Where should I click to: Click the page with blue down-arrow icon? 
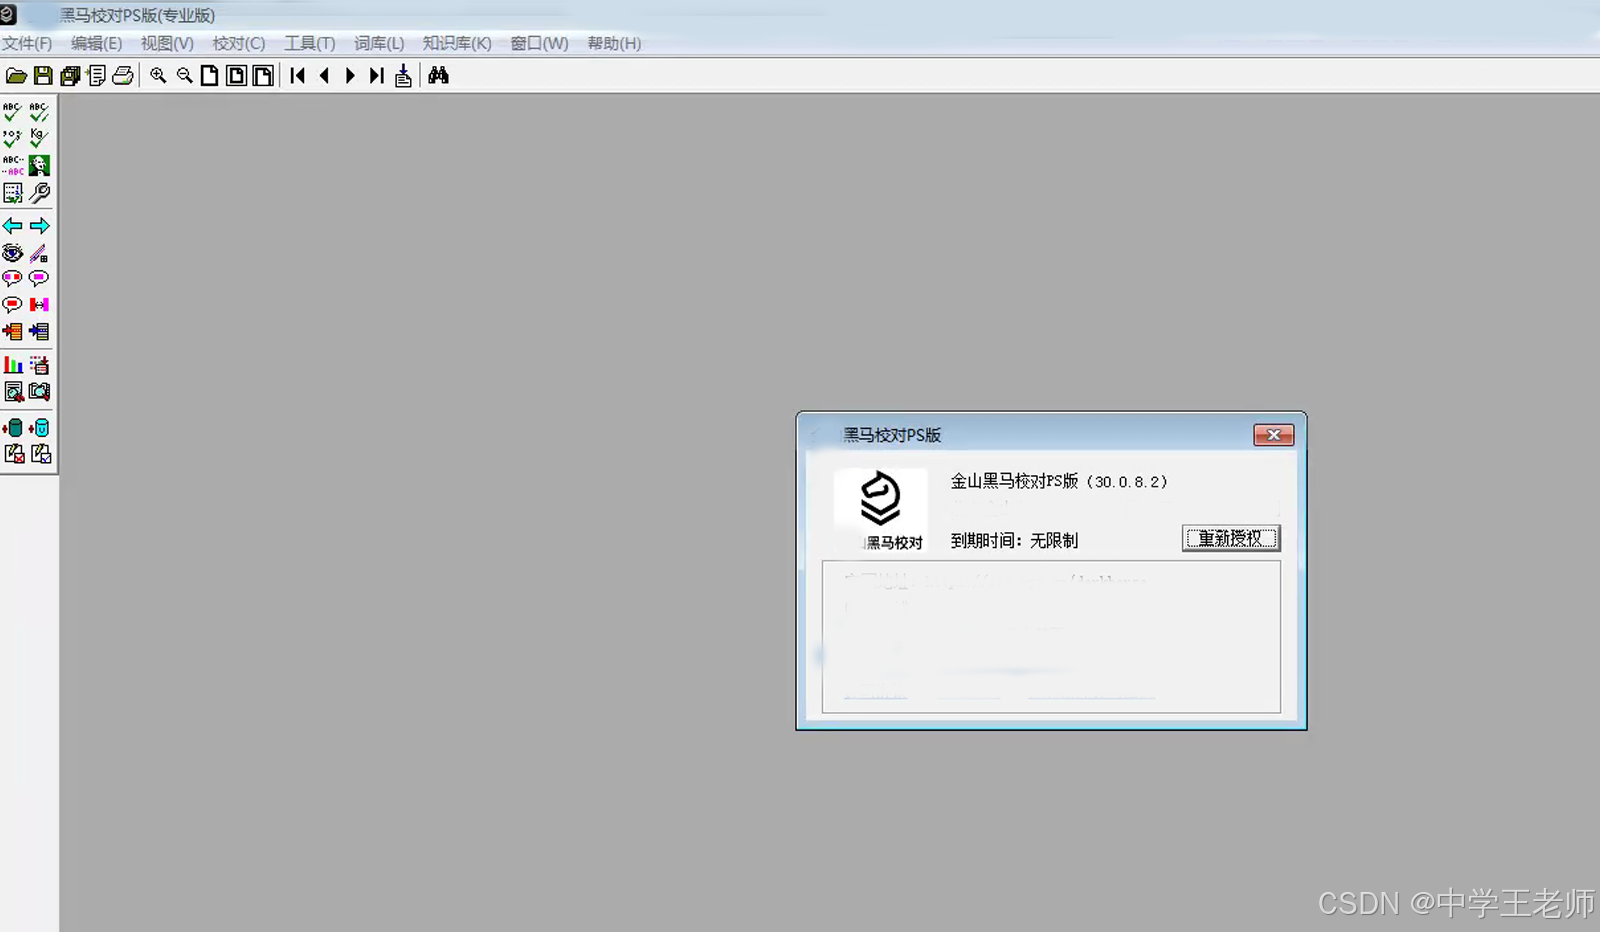(403, 76)
